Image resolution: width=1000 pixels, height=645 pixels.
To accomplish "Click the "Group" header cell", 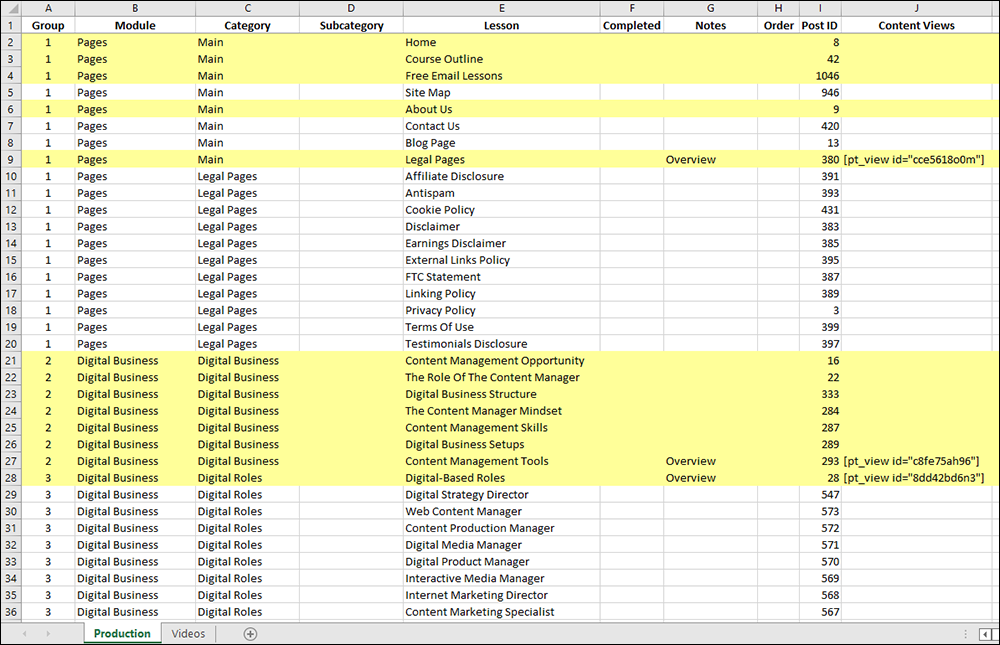I will [48, 26].
